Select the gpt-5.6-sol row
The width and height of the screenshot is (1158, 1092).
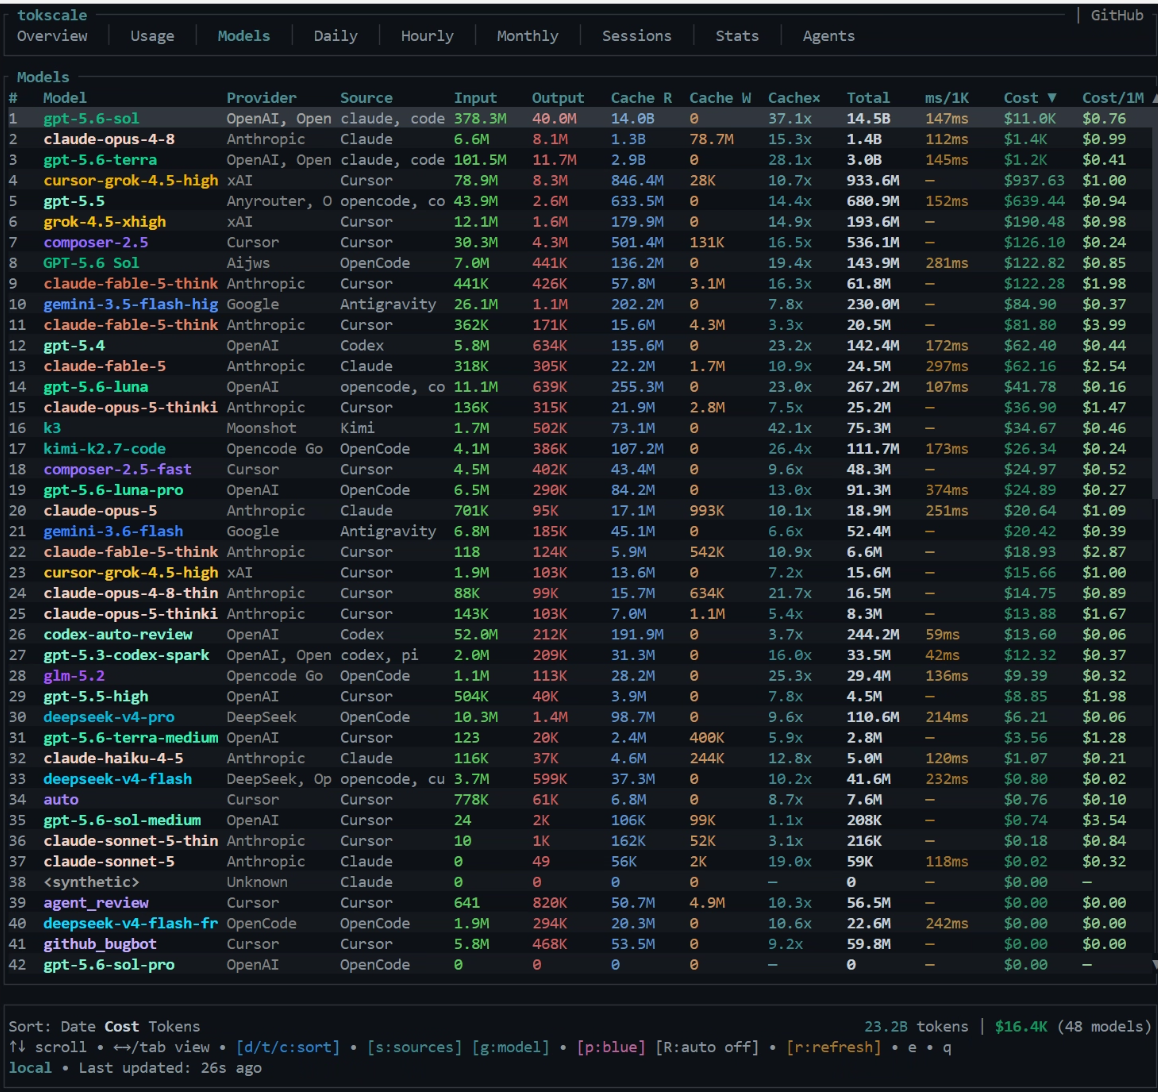(x=578, y=118)
